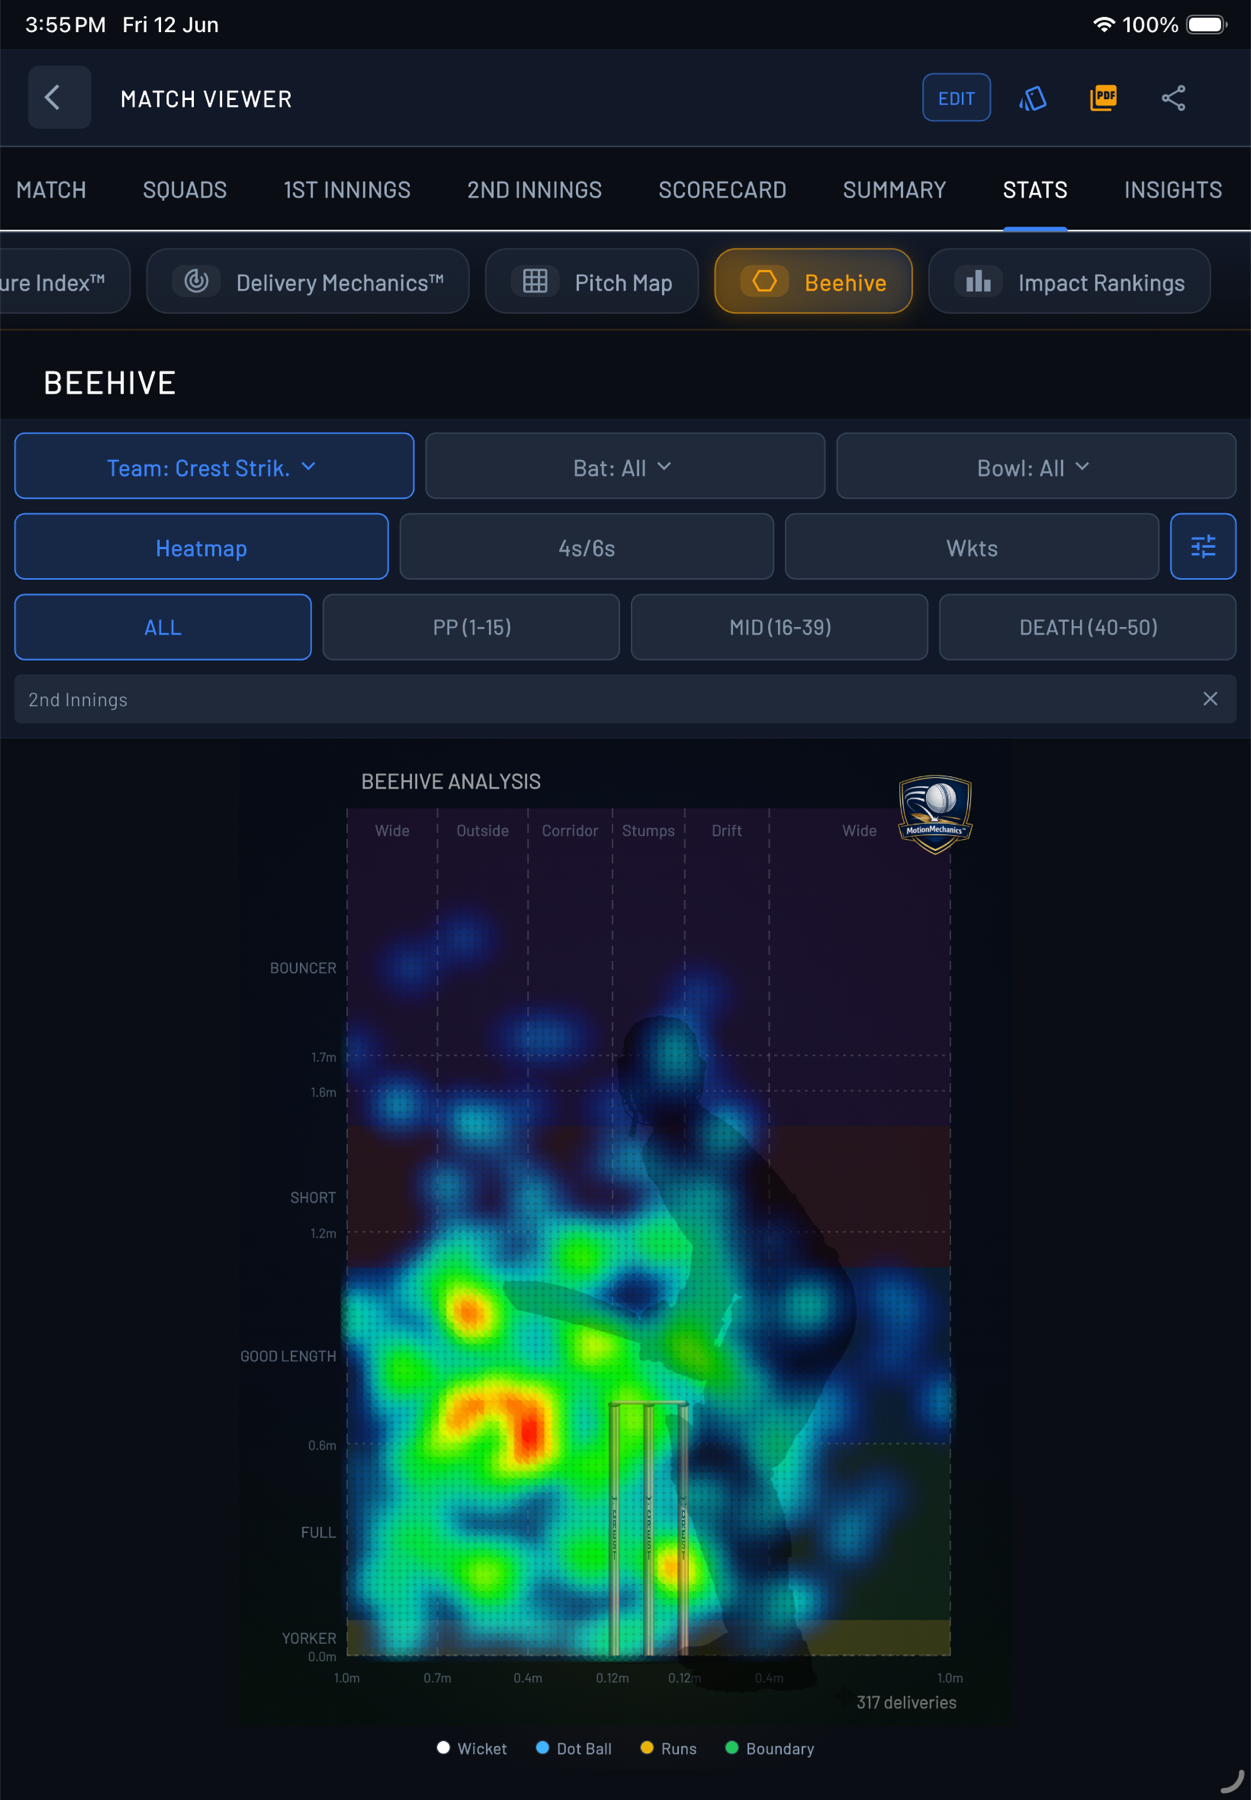1251x1800 pixels.
Task: Expand the Team: Crest Strik. dropdown
Action: (x=214, y=466)
